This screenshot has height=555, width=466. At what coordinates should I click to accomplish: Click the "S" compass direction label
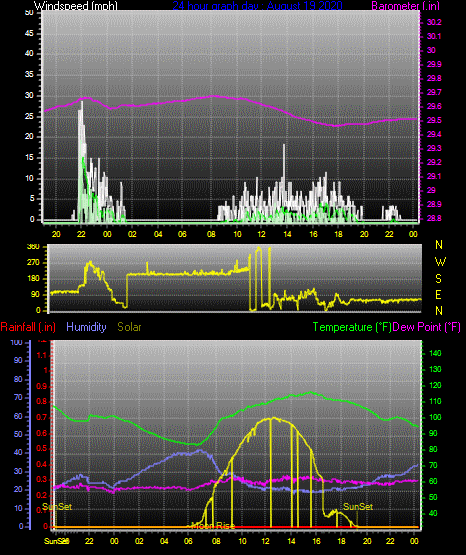pyautogui.click(x=438, y=279)
